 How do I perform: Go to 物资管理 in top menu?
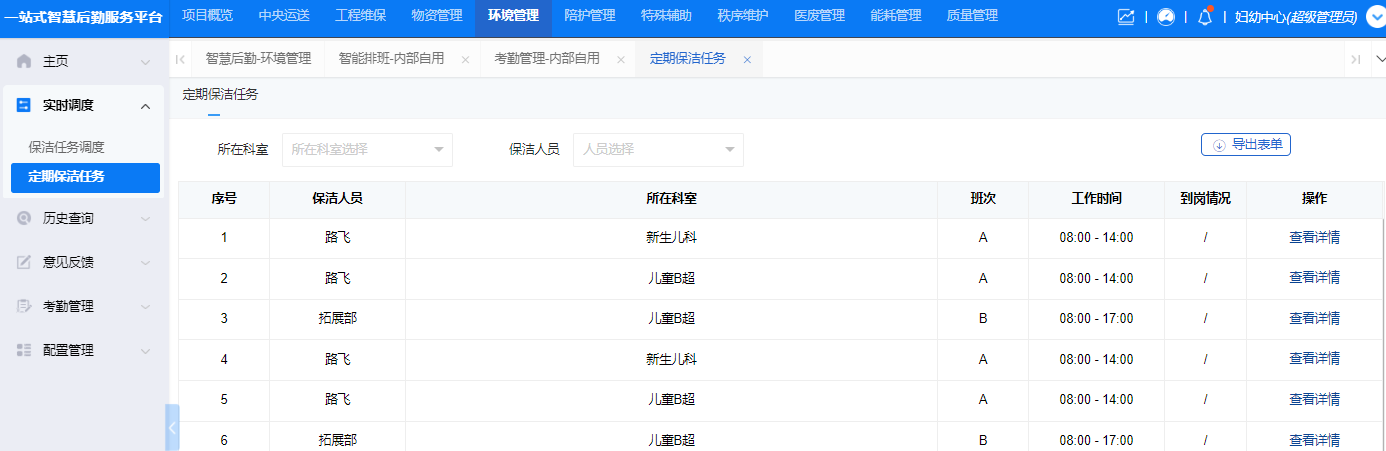437,16
